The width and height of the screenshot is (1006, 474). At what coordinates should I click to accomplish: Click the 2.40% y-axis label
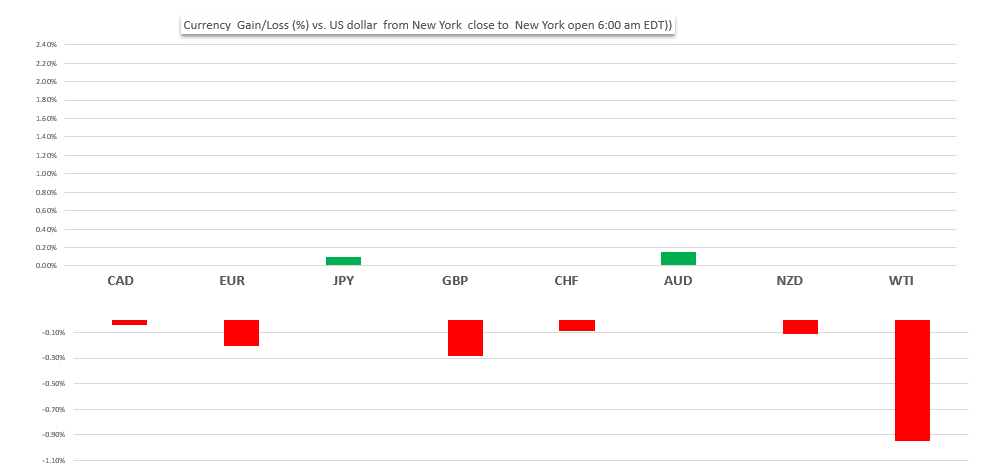(46, 45)
